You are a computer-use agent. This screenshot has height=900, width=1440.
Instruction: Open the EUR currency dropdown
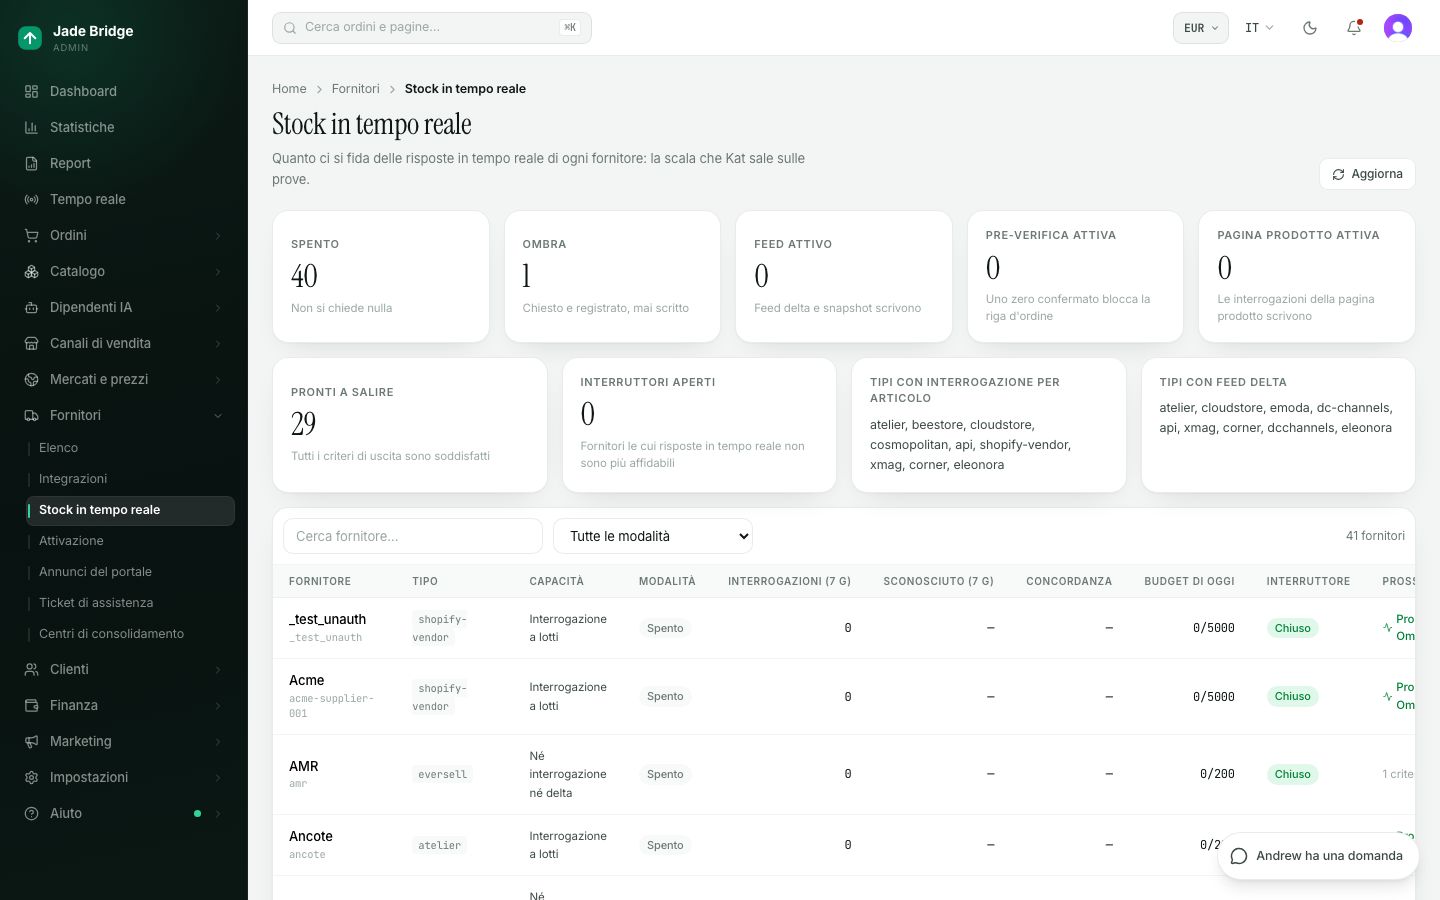coord(1200,28)
